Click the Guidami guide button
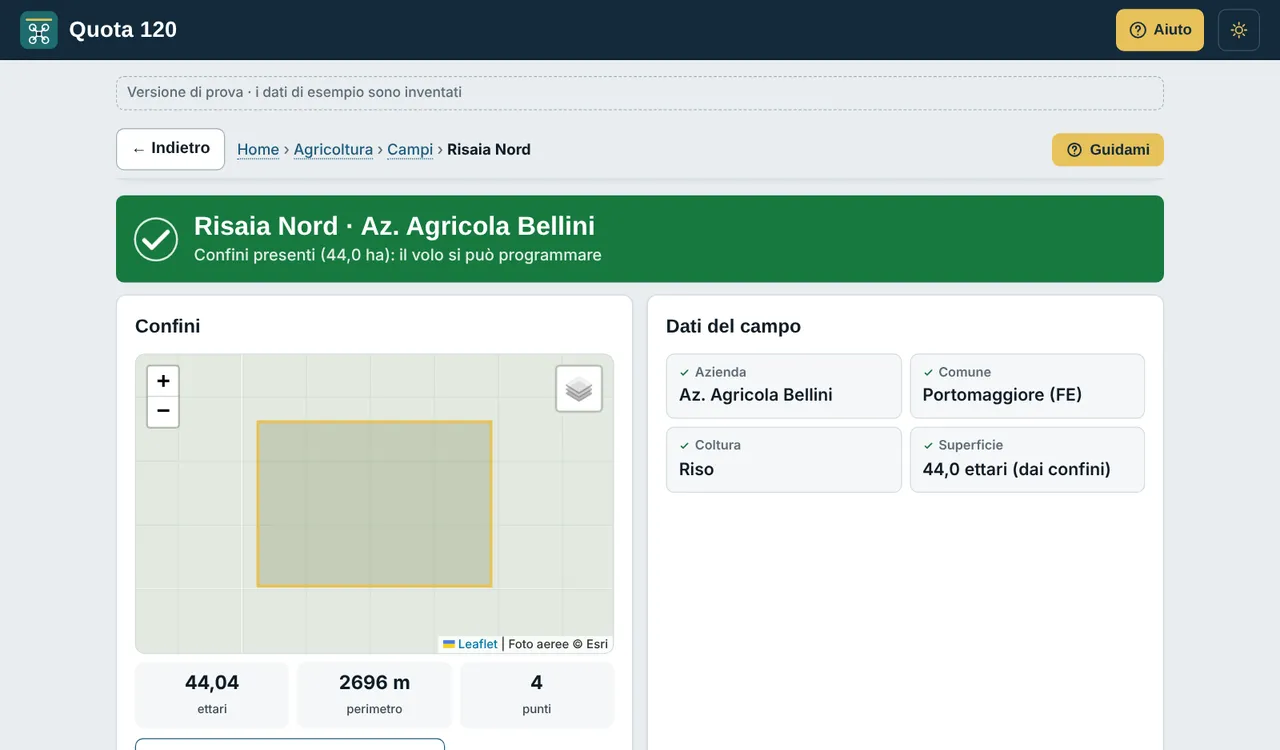1280x750 pixels. (1108, 150)
